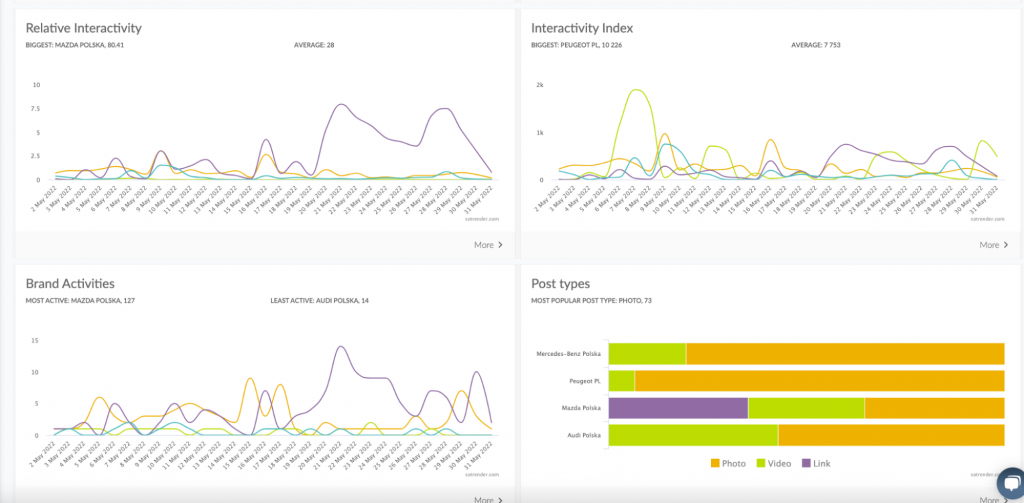Open the chat widget bubble

(1011, 484)
